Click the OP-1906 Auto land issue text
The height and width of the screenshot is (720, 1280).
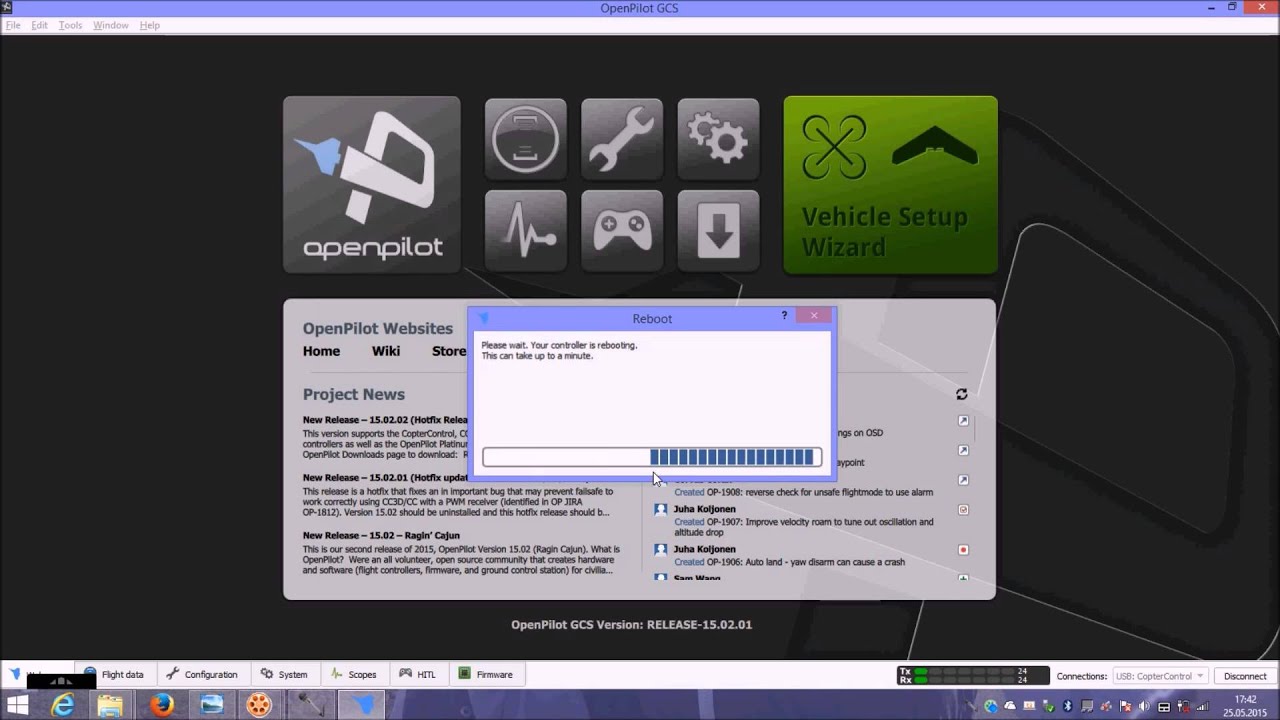click(789, 562)
